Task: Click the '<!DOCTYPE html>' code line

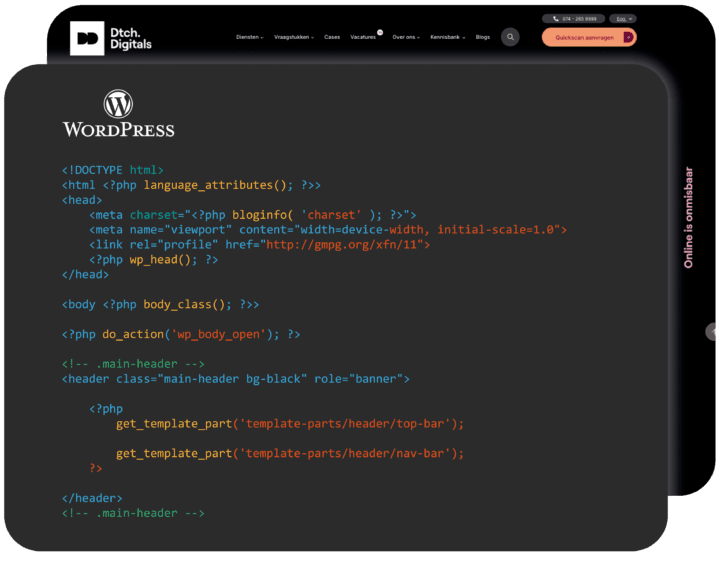Action: click(112, 170)
